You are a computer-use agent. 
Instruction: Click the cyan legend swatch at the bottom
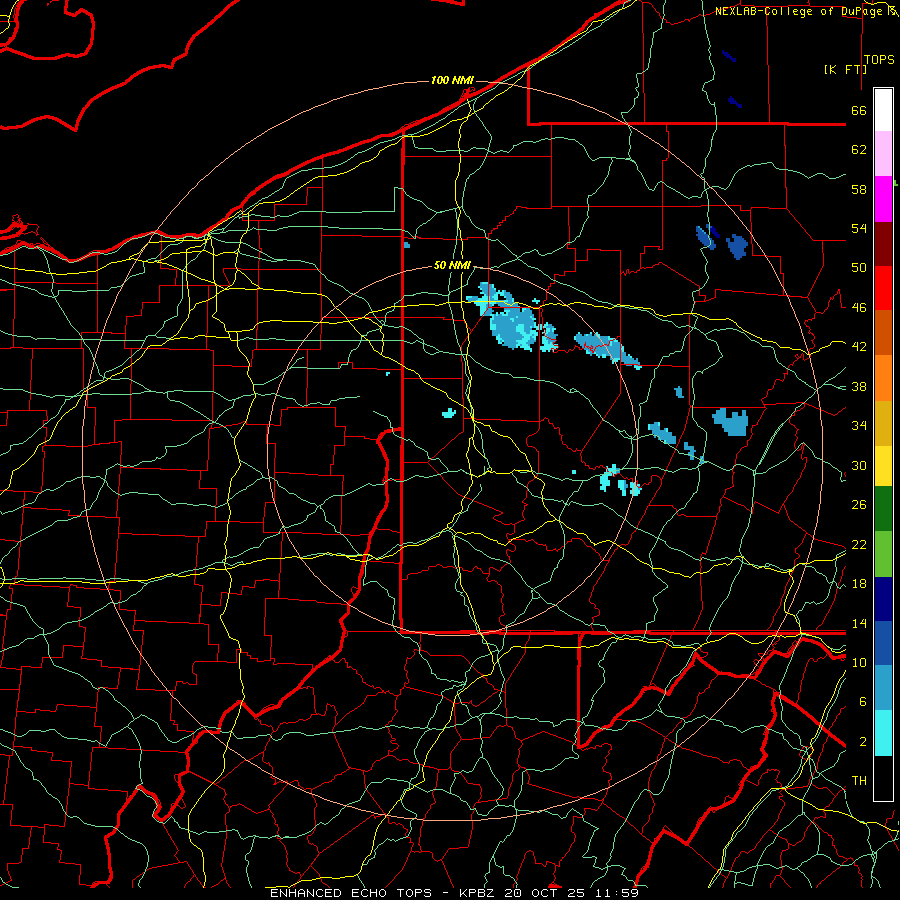883,733
